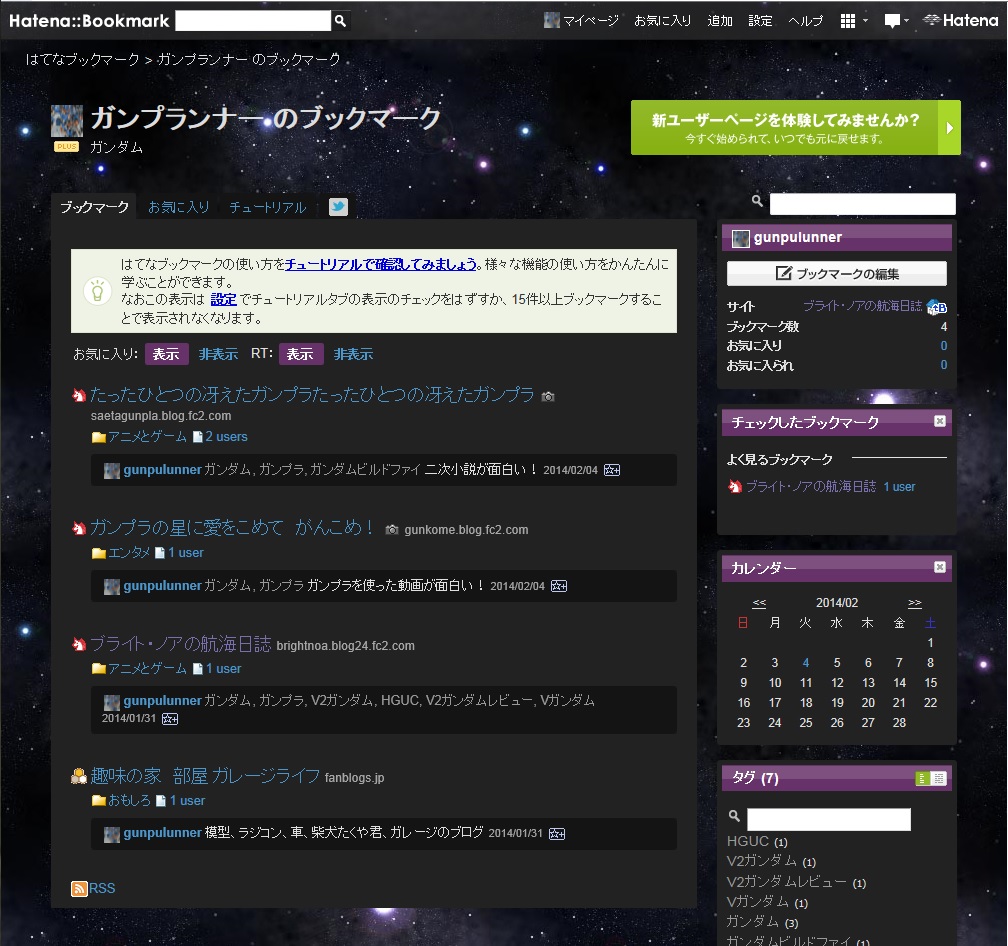Switch to the お気に入り tab
Screen dimensions: 1008x946
179,206
